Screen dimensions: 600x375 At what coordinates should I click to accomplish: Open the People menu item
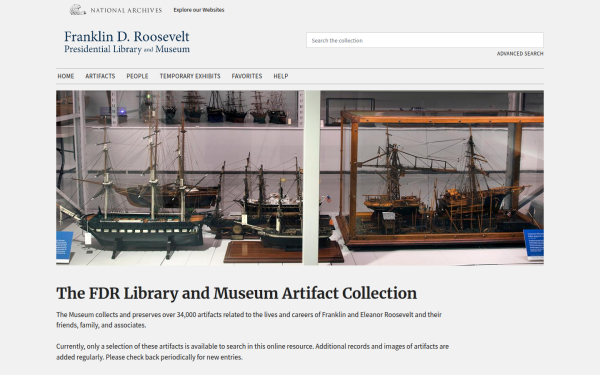pyautogui.click(x=137, y=76)
